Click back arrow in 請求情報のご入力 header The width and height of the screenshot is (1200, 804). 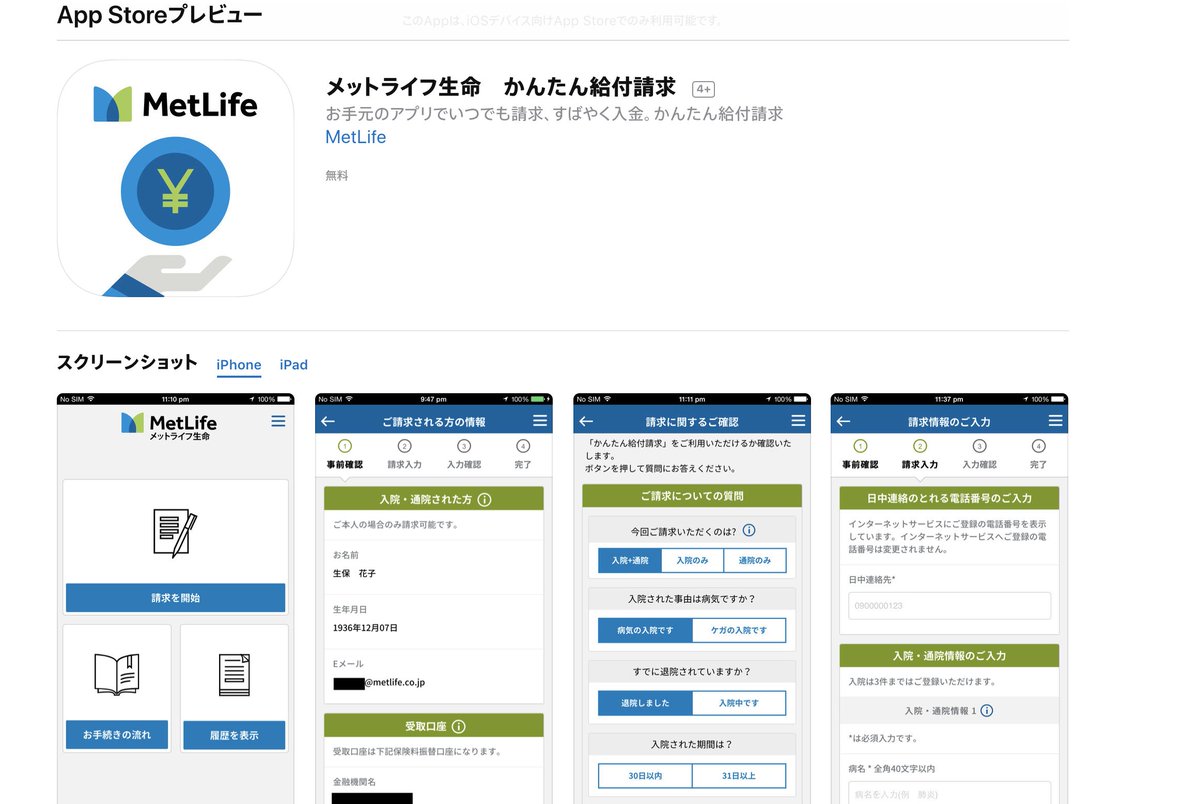click(843, 421)
